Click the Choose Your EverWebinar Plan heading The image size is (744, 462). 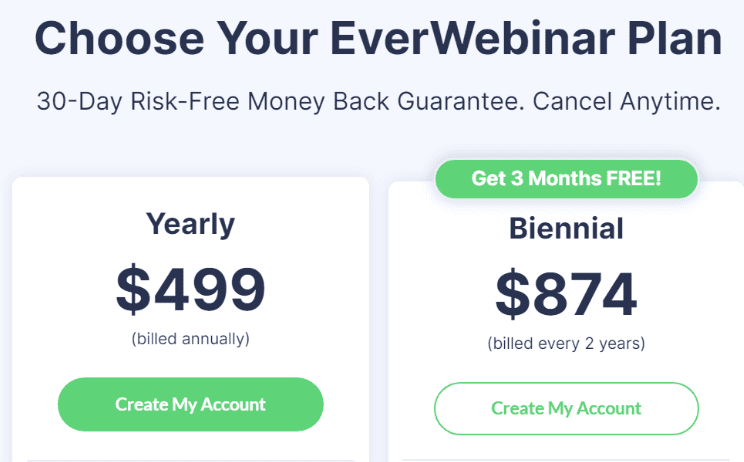coord(377,38)
